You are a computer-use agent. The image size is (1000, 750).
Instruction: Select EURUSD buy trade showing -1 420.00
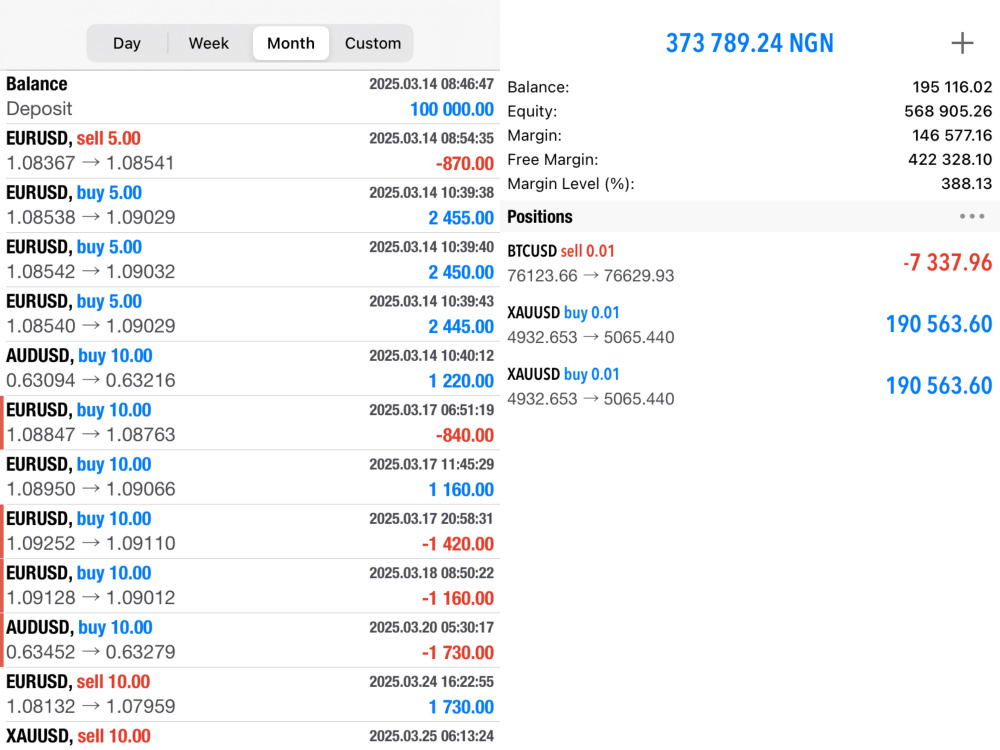(250, 531)
